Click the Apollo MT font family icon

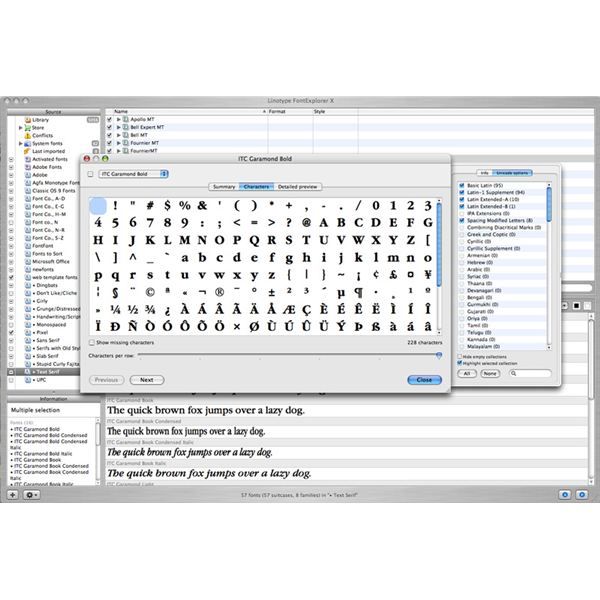[x=126, y=119]
